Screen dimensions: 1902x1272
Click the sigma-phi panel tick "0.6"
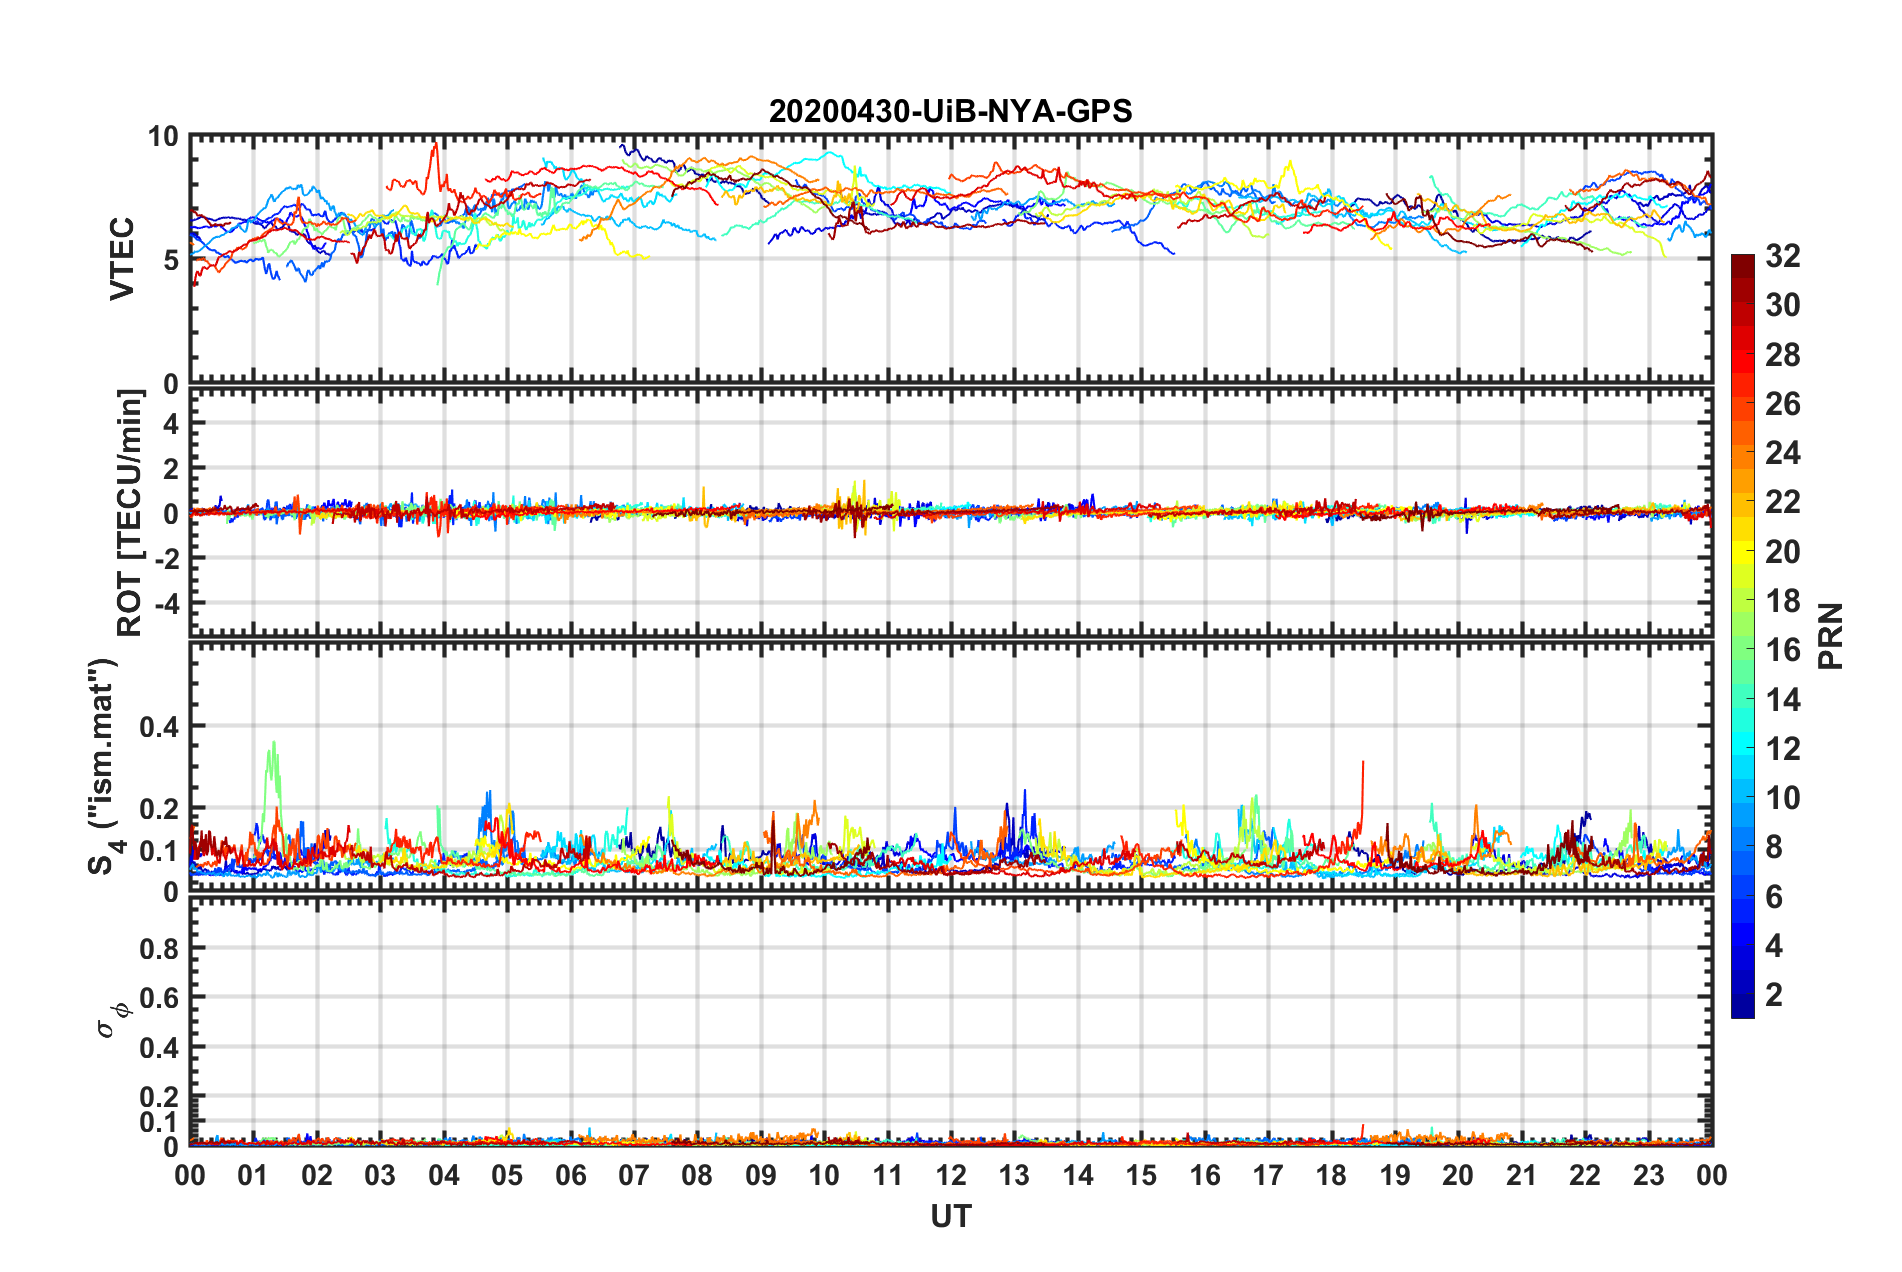point(159,998)
